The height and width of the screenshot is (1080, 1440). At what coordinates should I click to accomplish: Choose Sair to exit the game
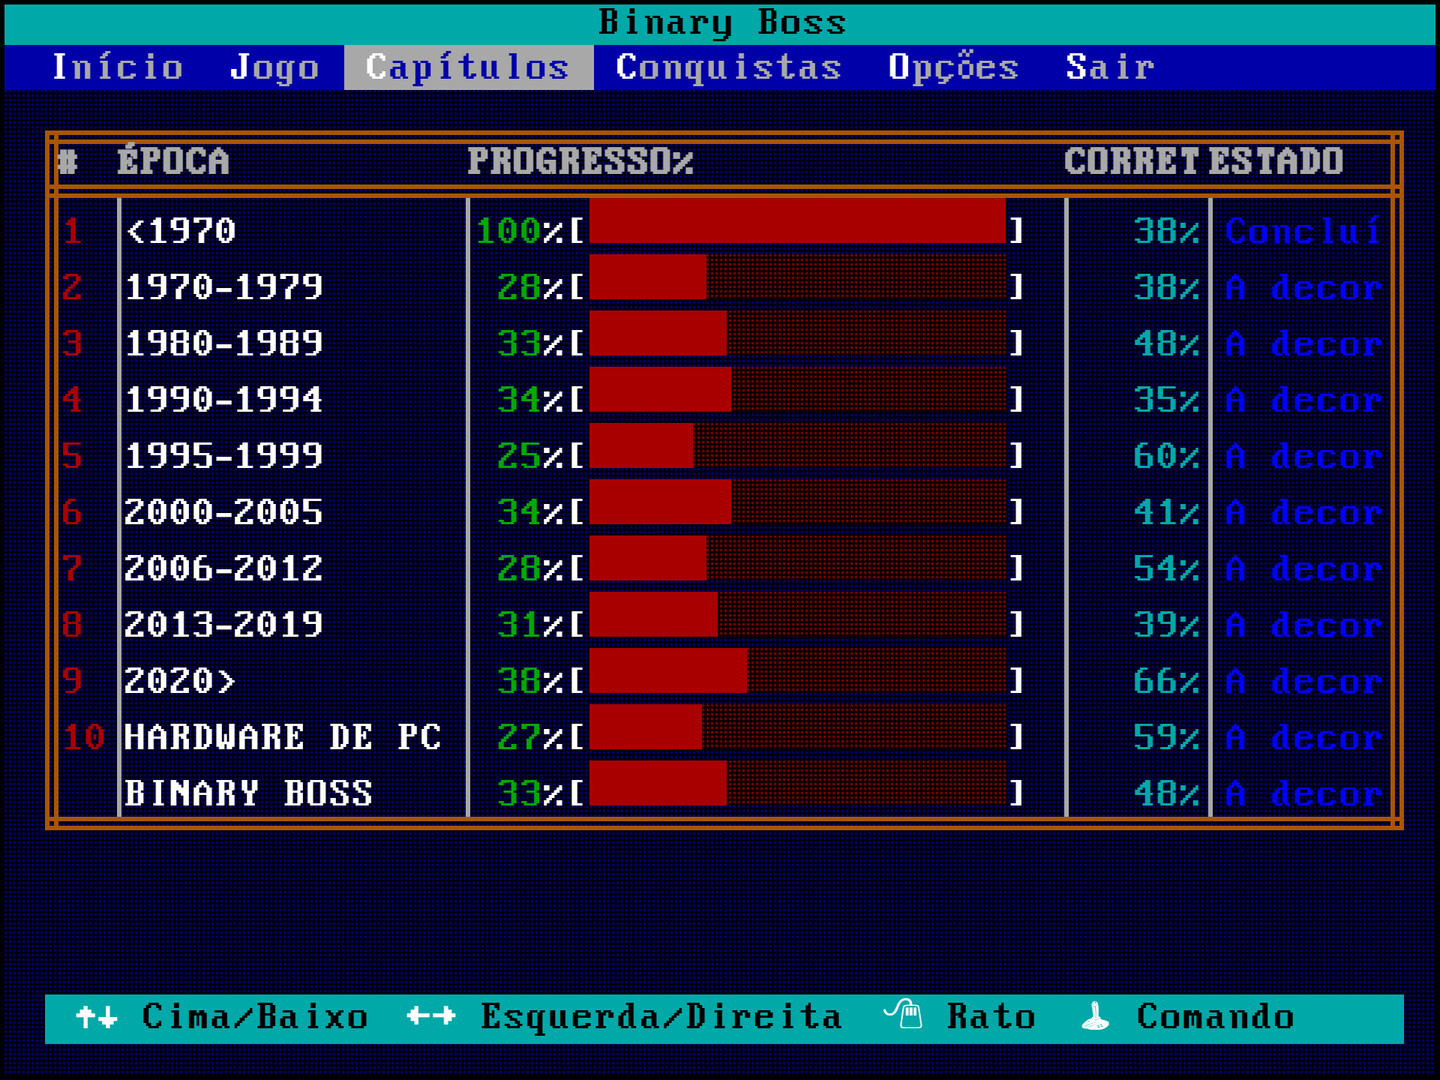point(1110,67)
